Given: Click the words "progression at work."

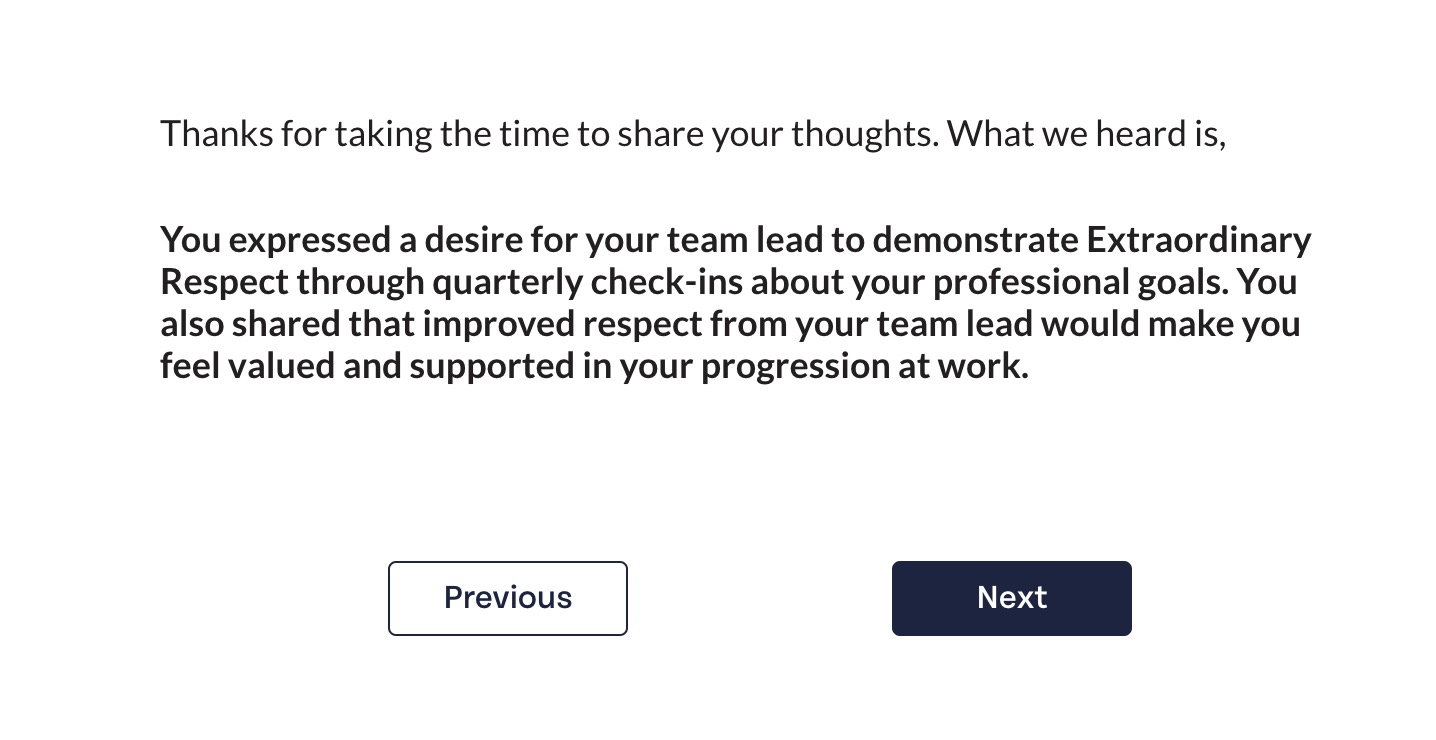Looking at the screenshot, I should click(865, 367).
